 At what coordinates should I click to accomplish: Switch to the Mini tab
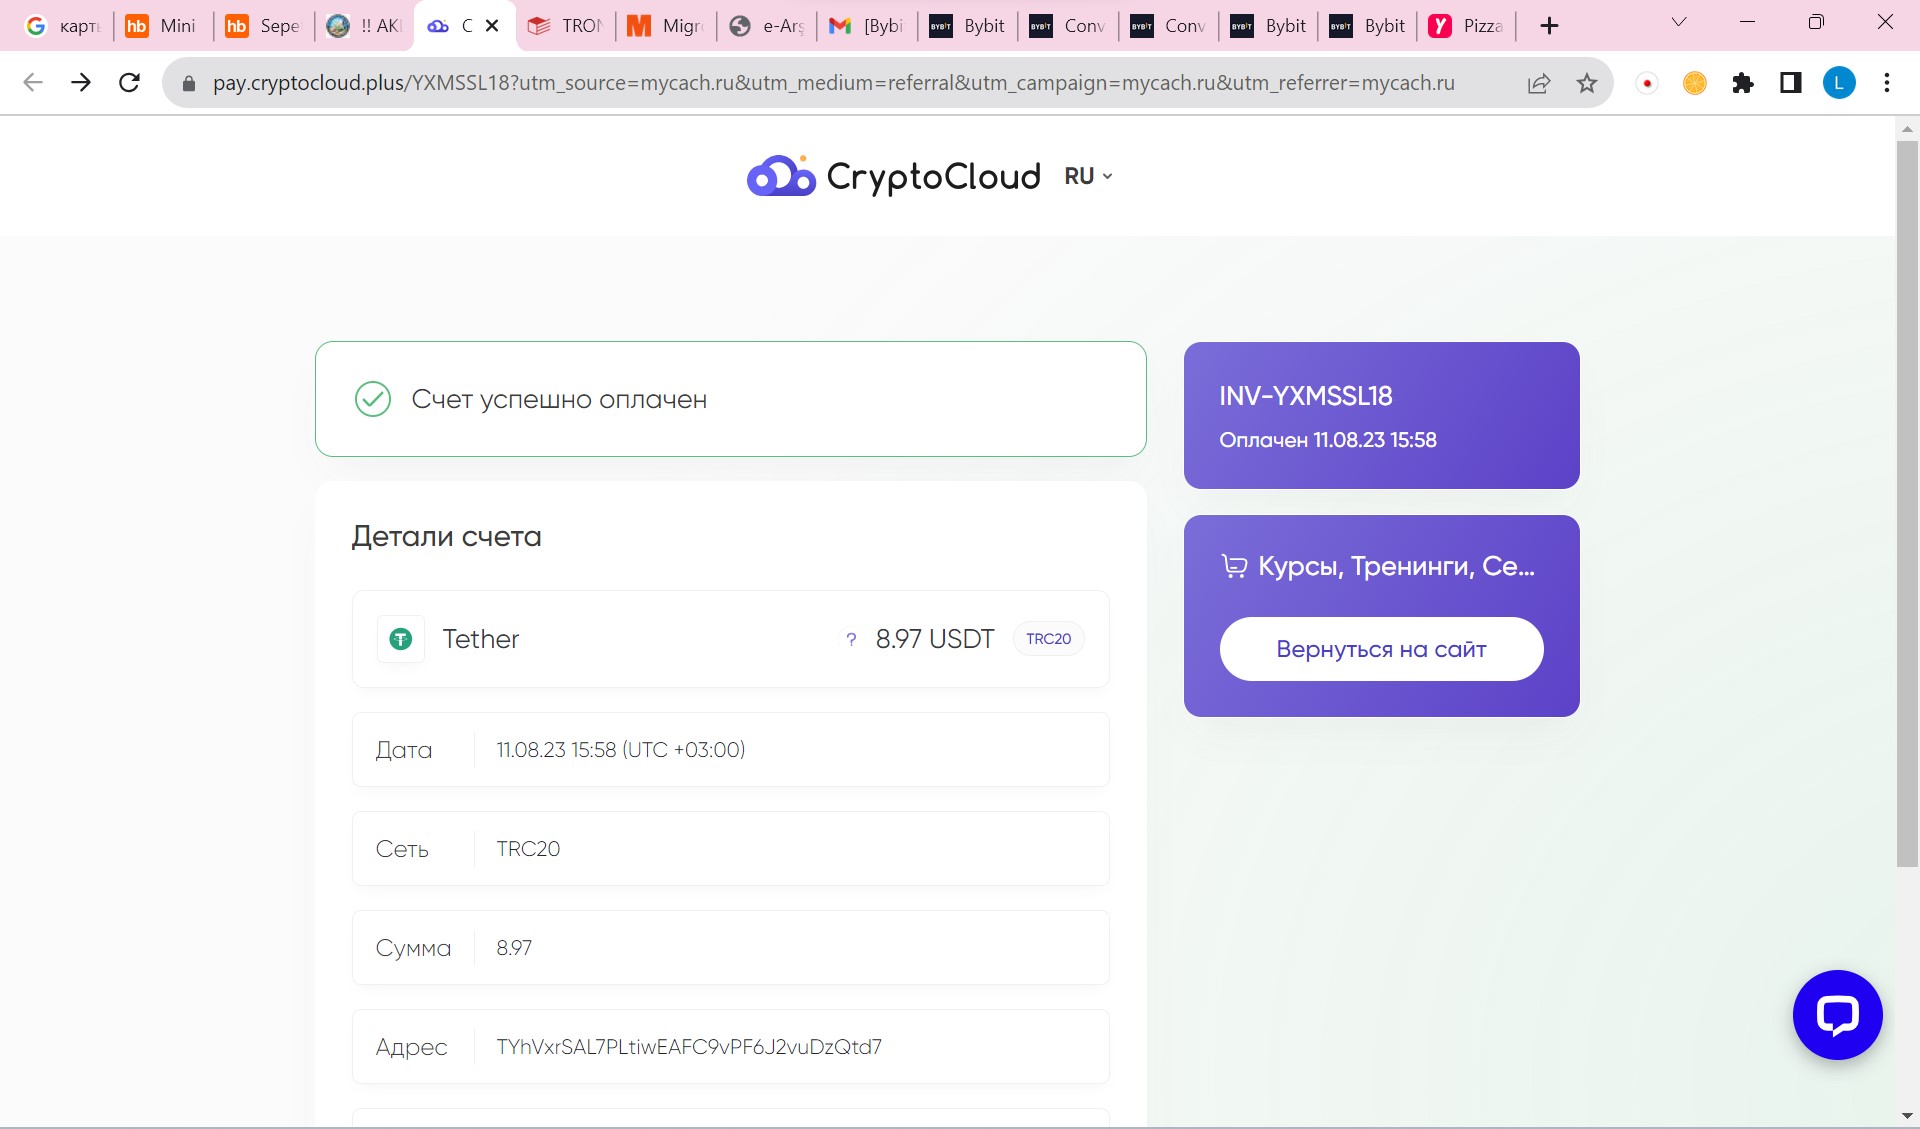pyautogui.click(x=162, y=26)
